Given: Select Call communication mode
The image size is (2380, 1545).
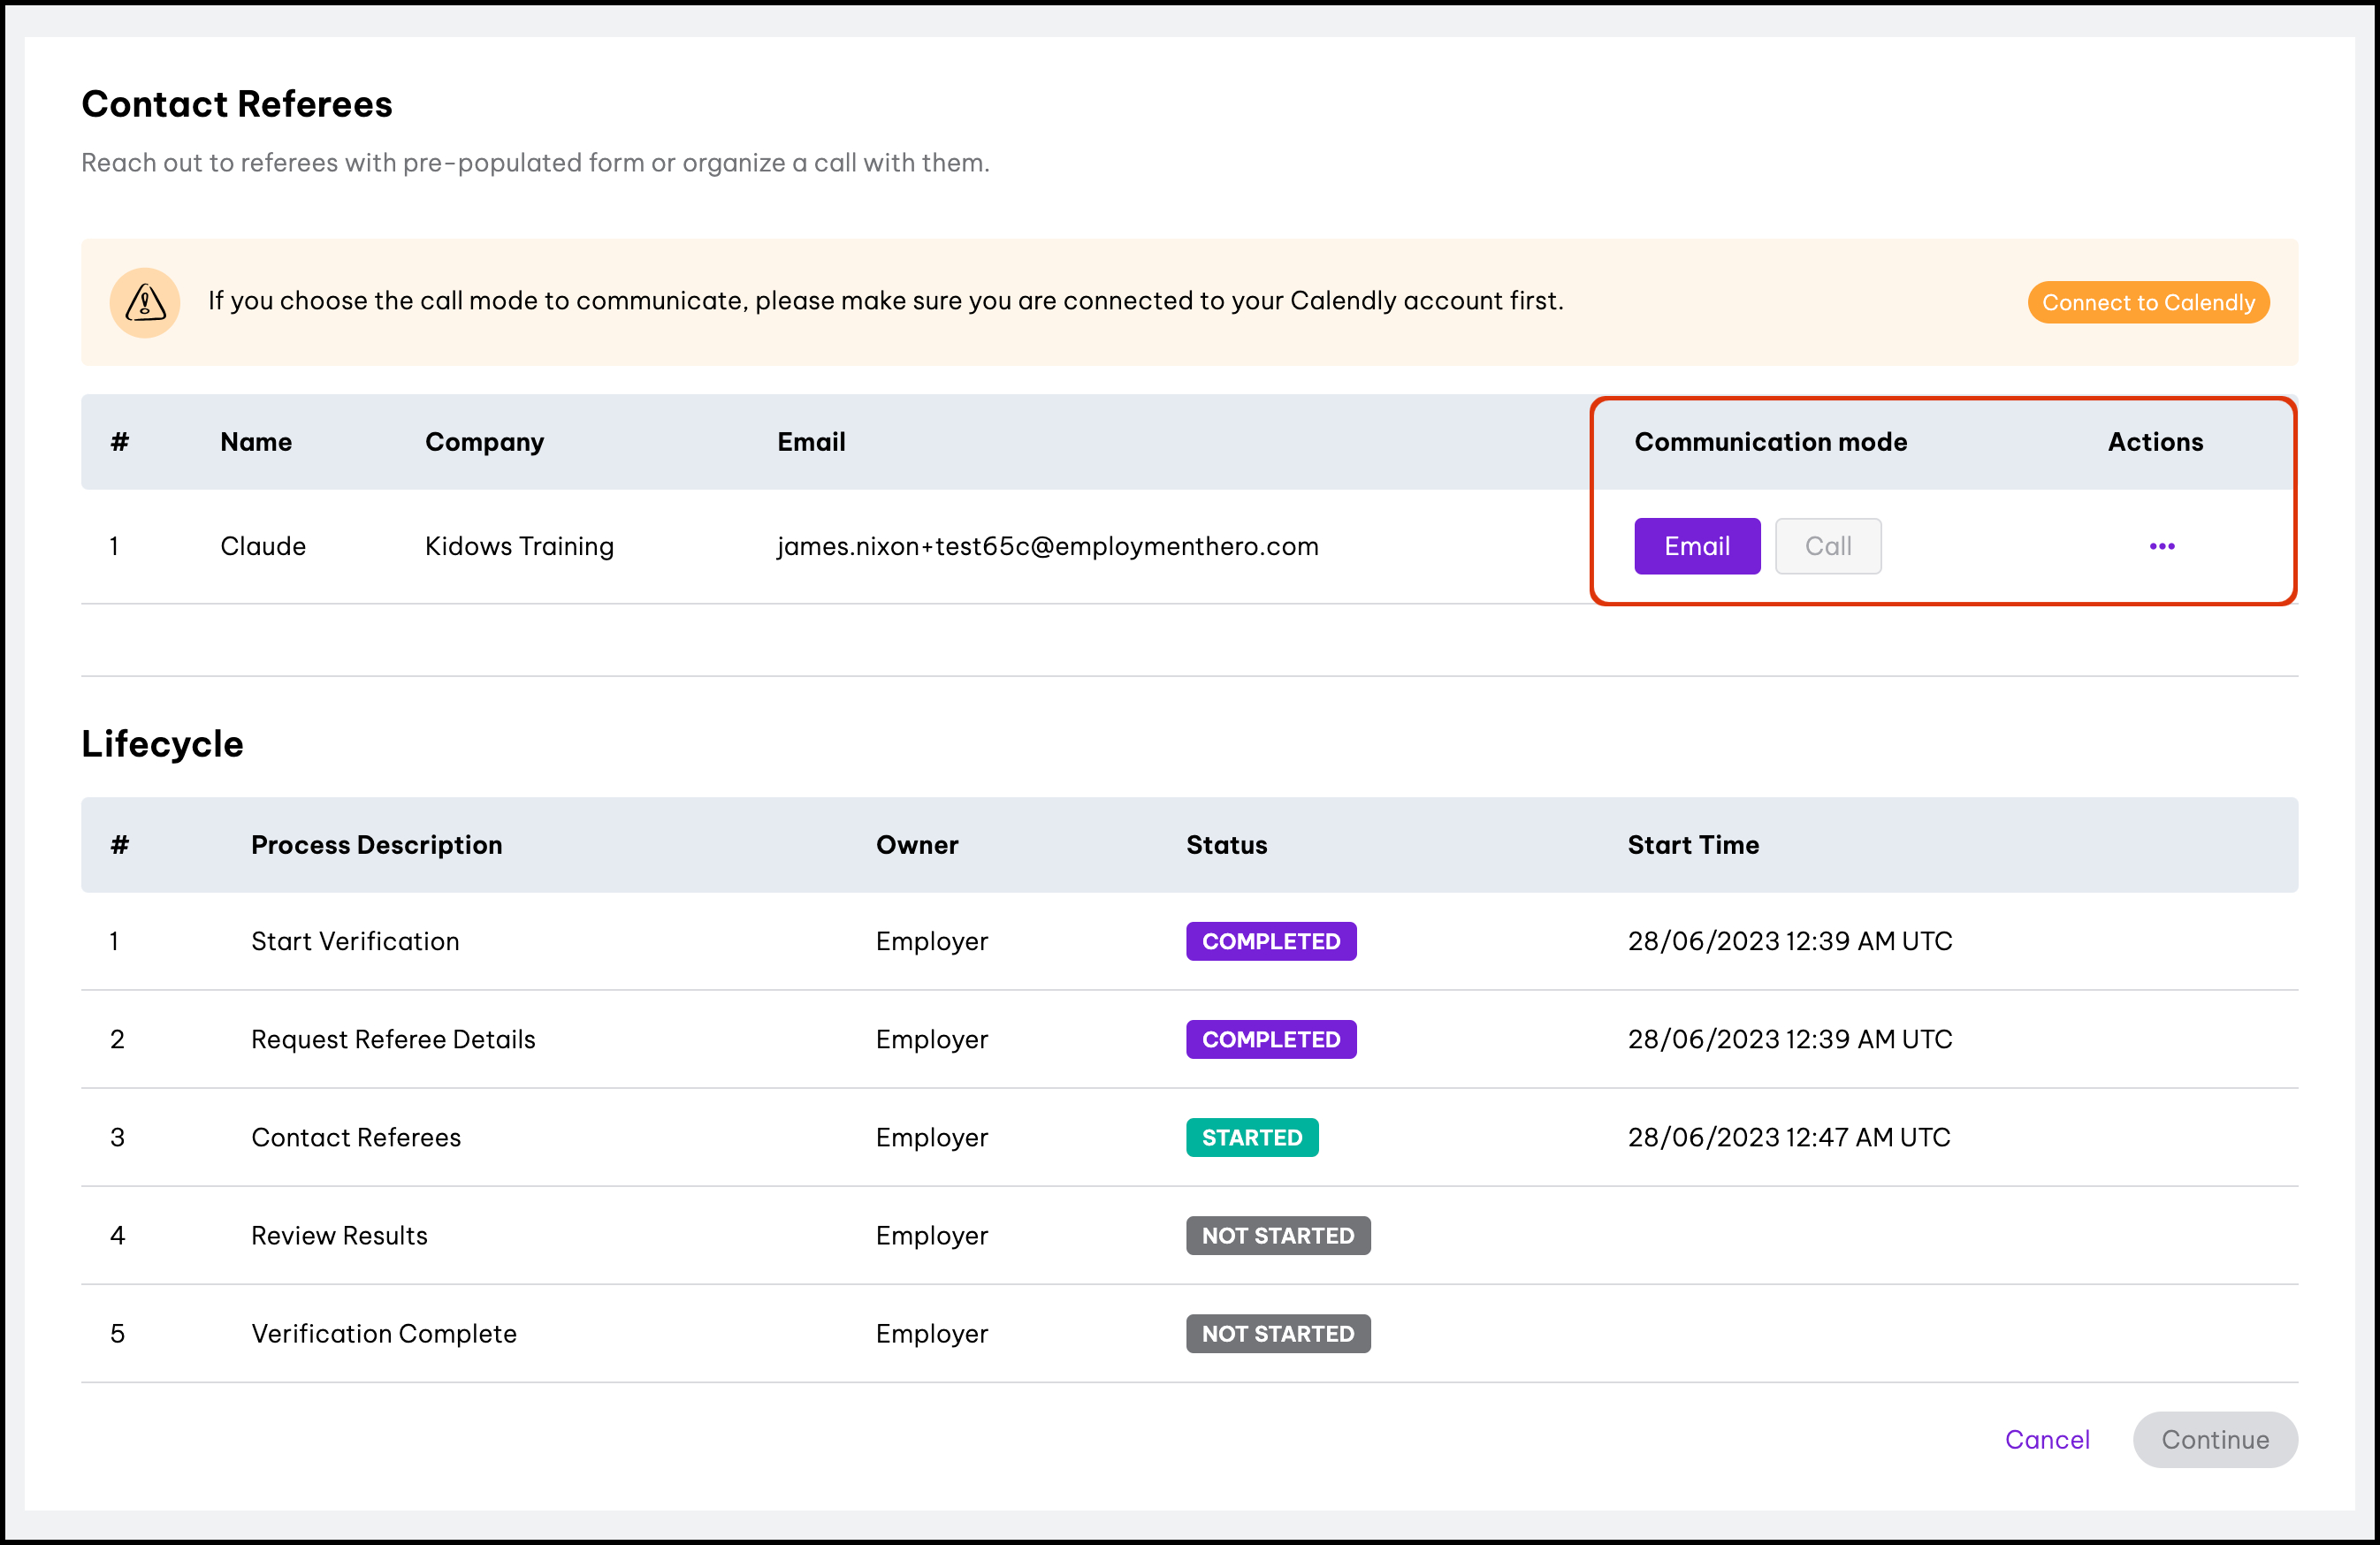Looking at the screenshot, I should (1827, 546).
